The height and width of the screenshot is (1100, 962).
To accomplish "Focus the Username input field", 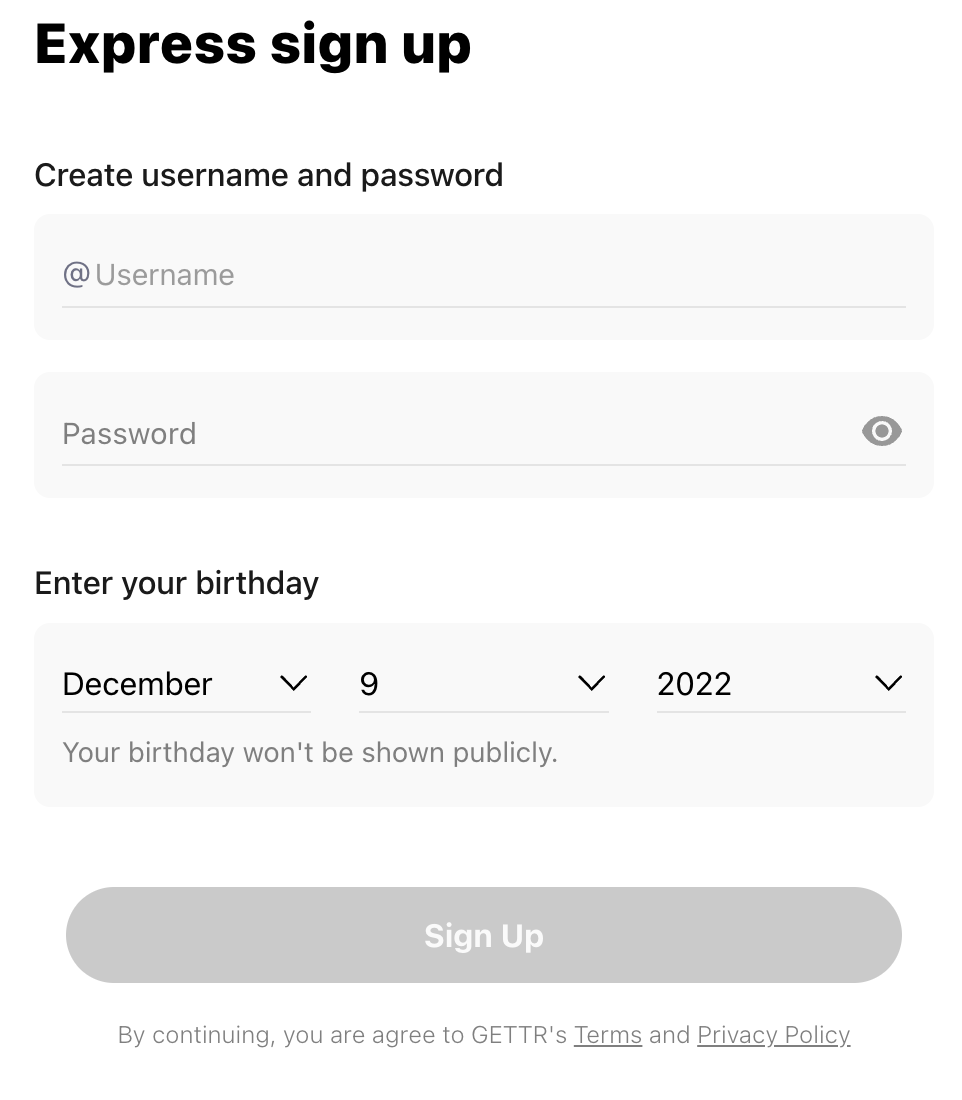I will [483, 276].
